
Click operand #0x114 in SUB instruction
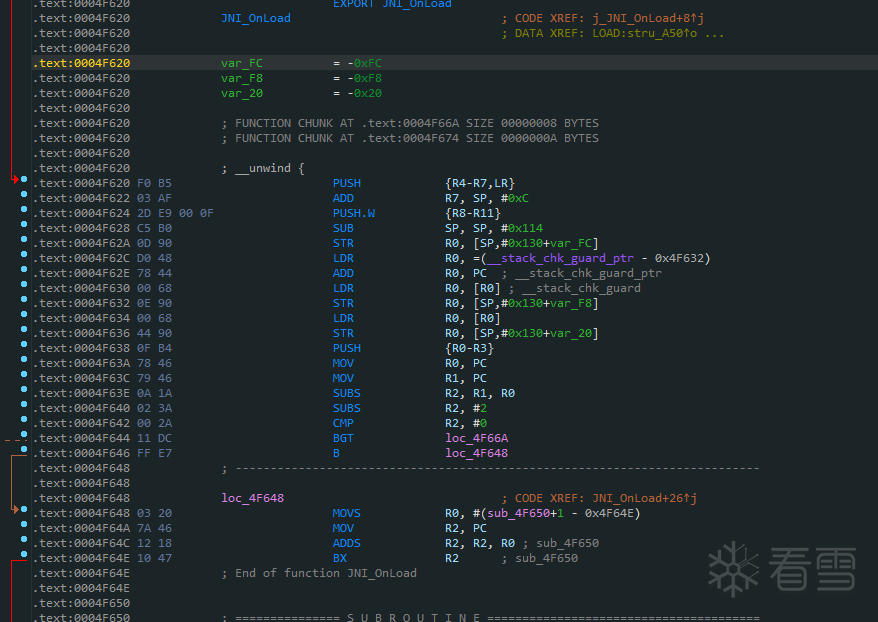[x=522, y=228]
